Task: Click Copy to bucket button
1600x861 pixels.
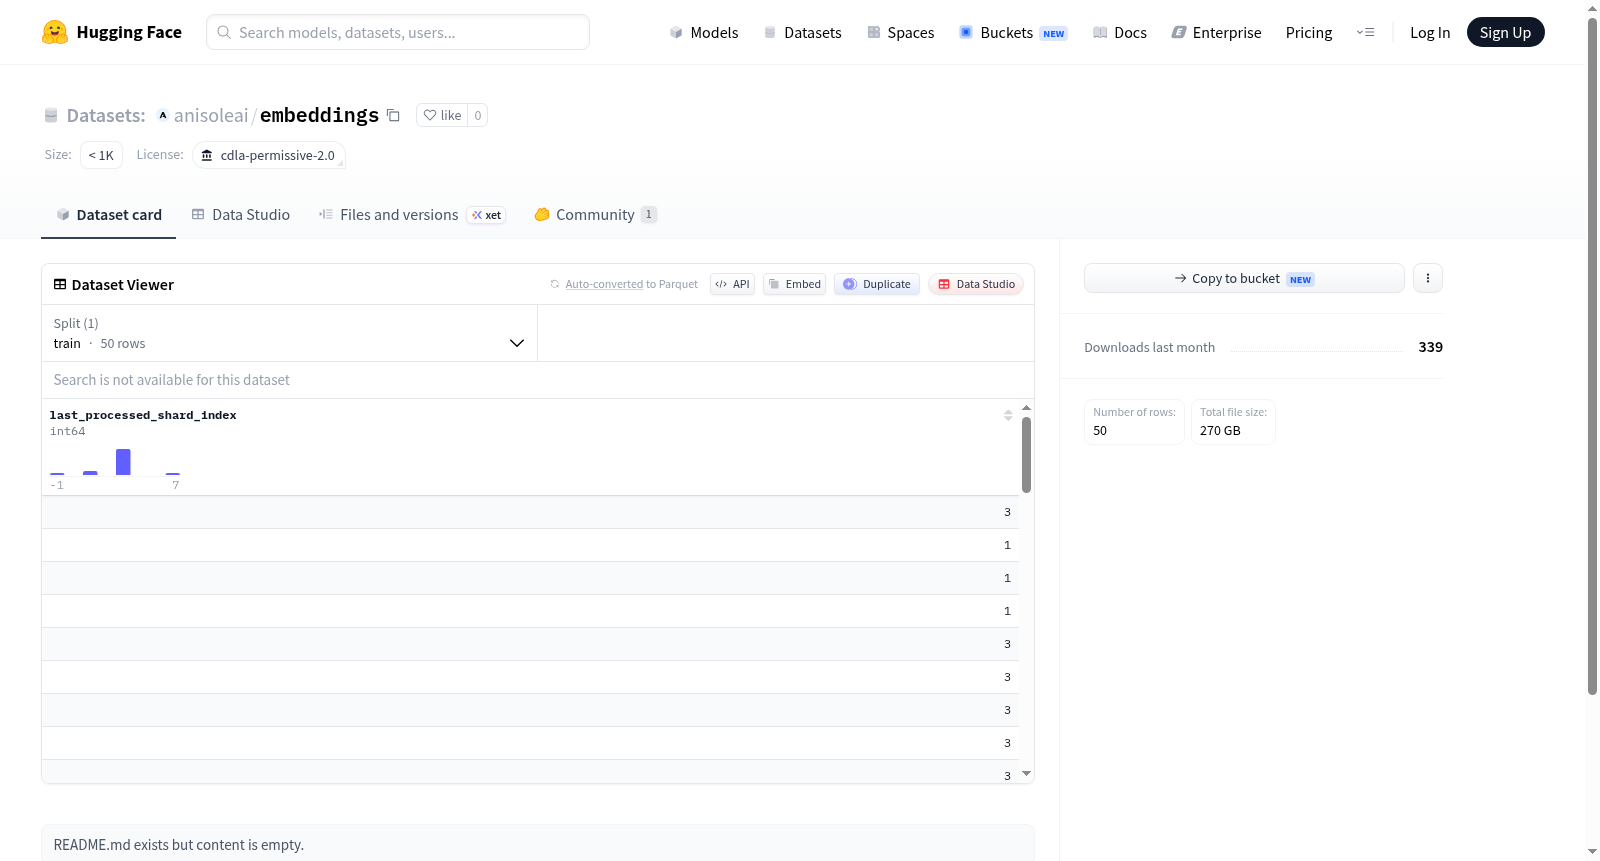Action: (x=1244, y=278)
